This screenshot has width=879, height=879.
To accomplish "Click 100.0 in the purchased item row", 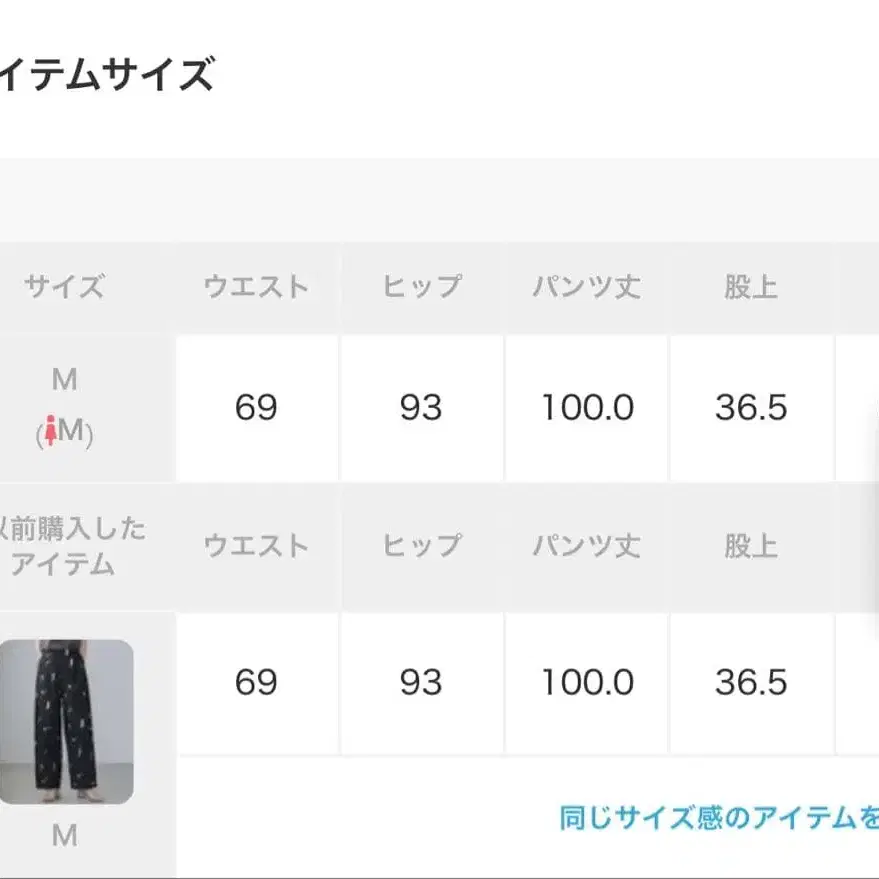I will coord(587,682).
